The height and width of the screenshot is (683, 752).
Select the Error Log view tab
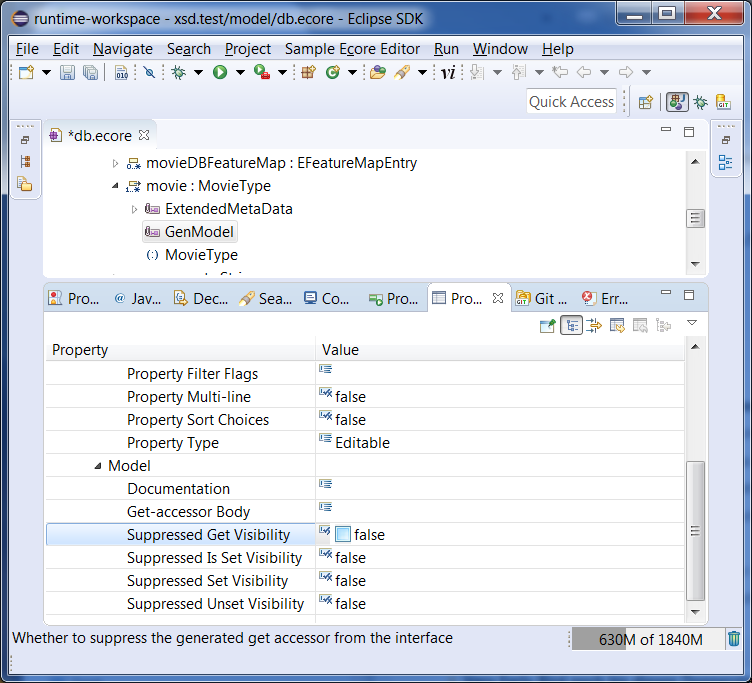(x=605, y=299)
